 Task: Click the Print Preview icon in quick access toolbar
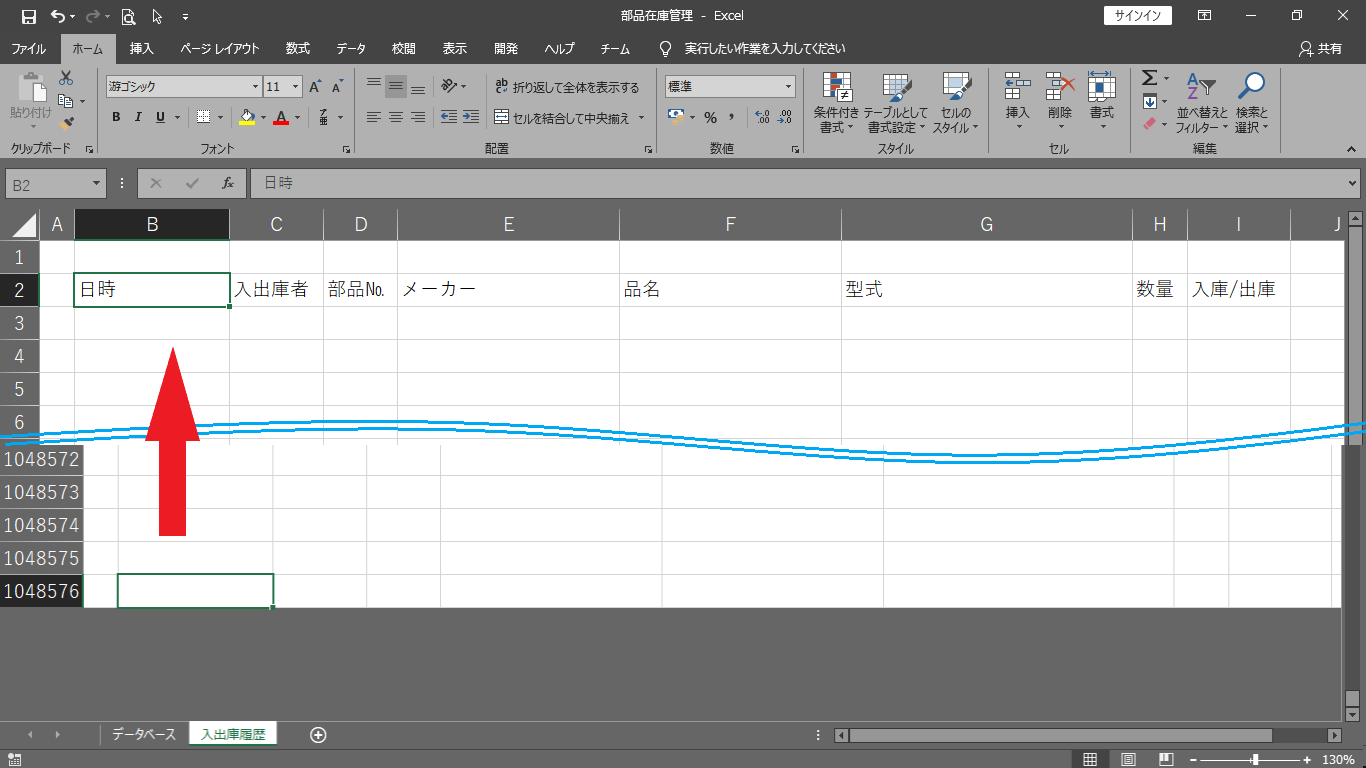pyautogui.click(x=128, y=16)
